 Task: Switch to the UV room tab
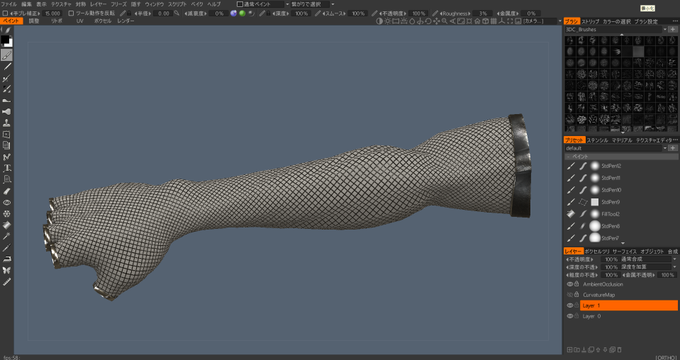(80, 21)
